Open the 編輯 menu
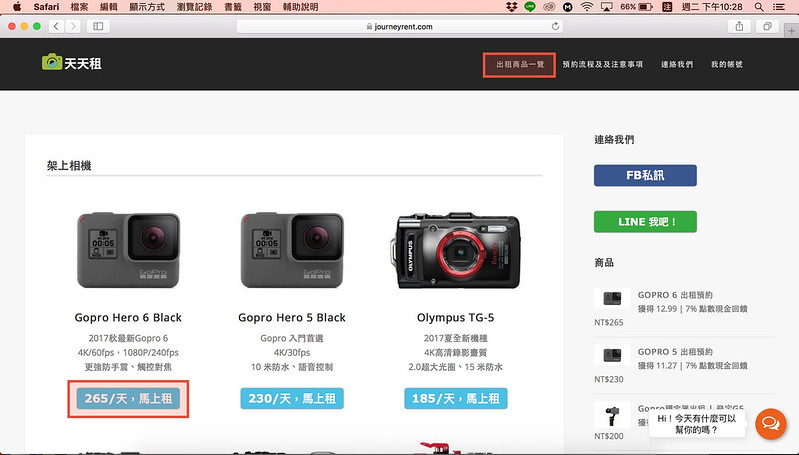Viewport: 799px width, 455px height. 109,7
